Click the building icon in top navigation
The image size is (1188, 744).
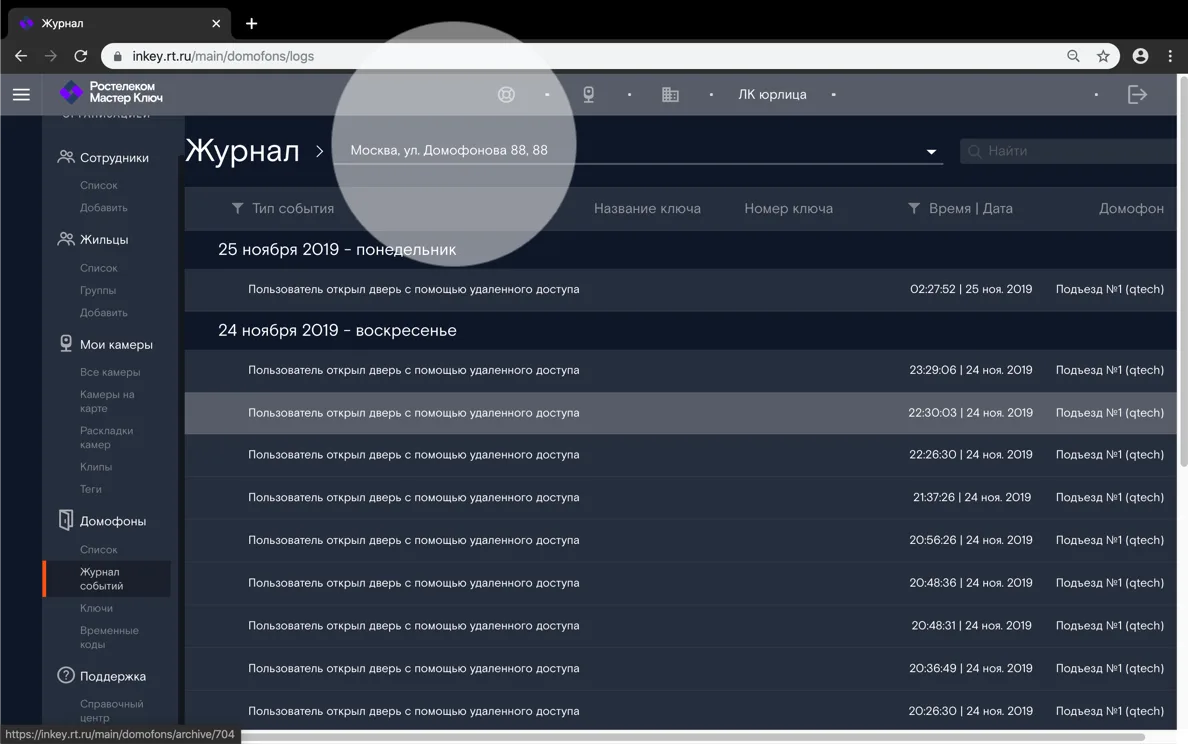(x=671, y=95)
